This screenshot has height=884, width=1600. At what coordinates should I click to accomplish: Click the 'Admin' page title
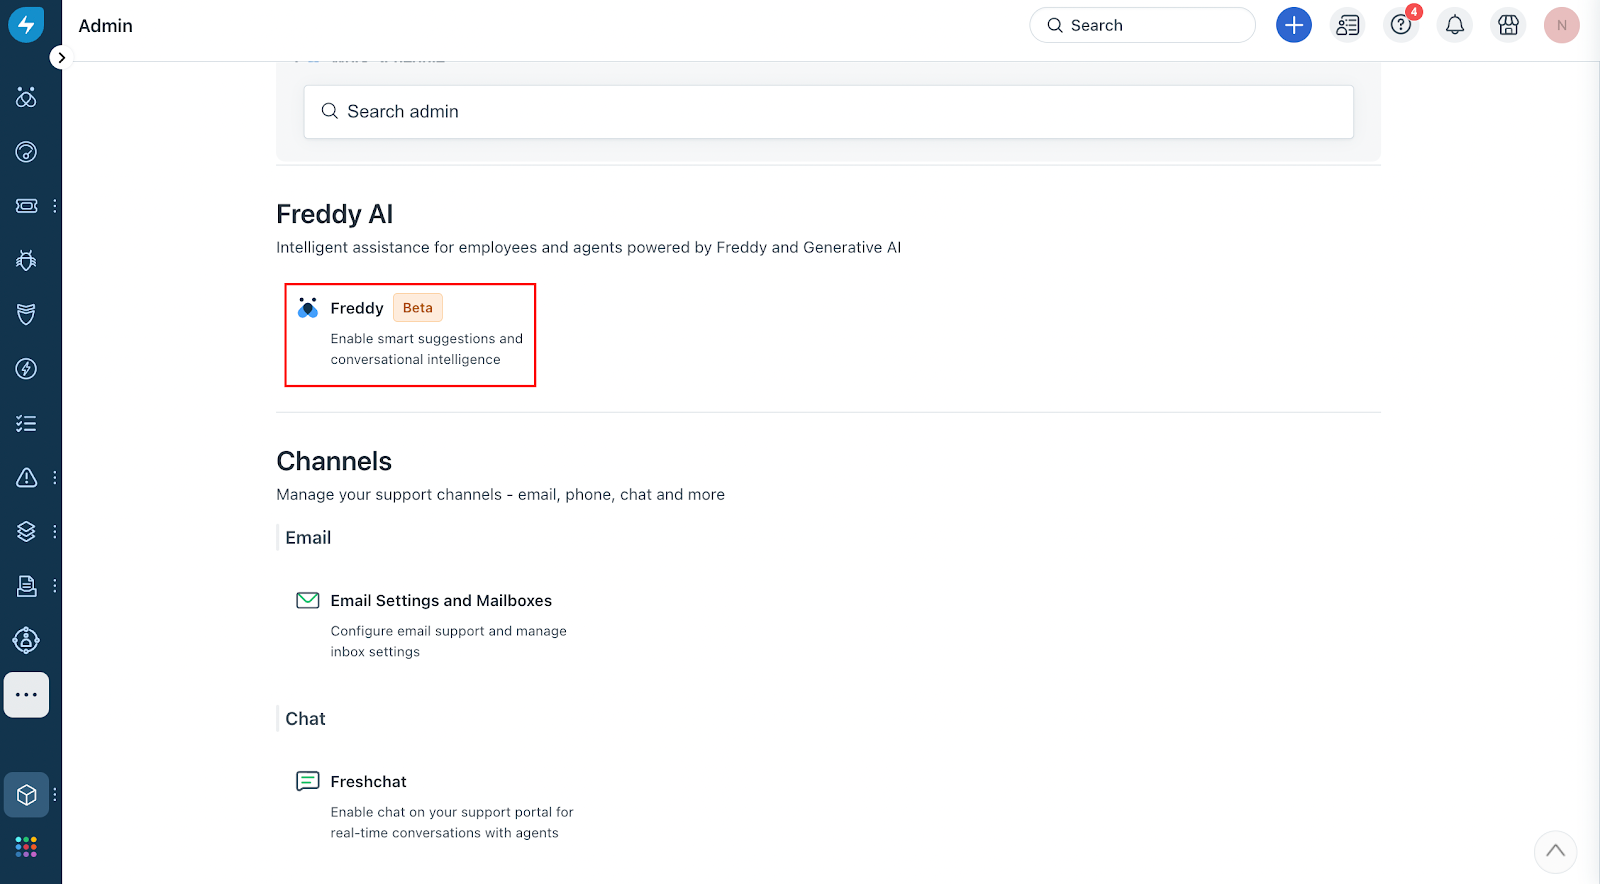[106, 26]
